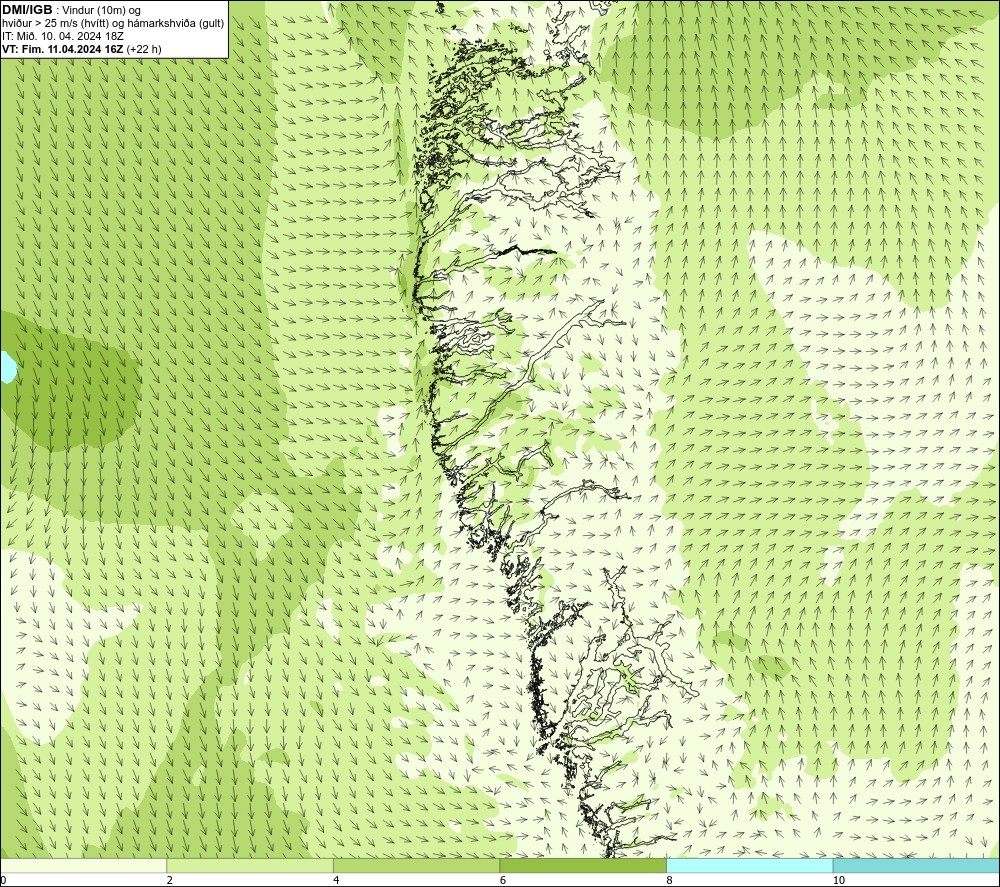Click the '2' label on the wind scale
Screen dimensions: 1000x887
point(170,880)
